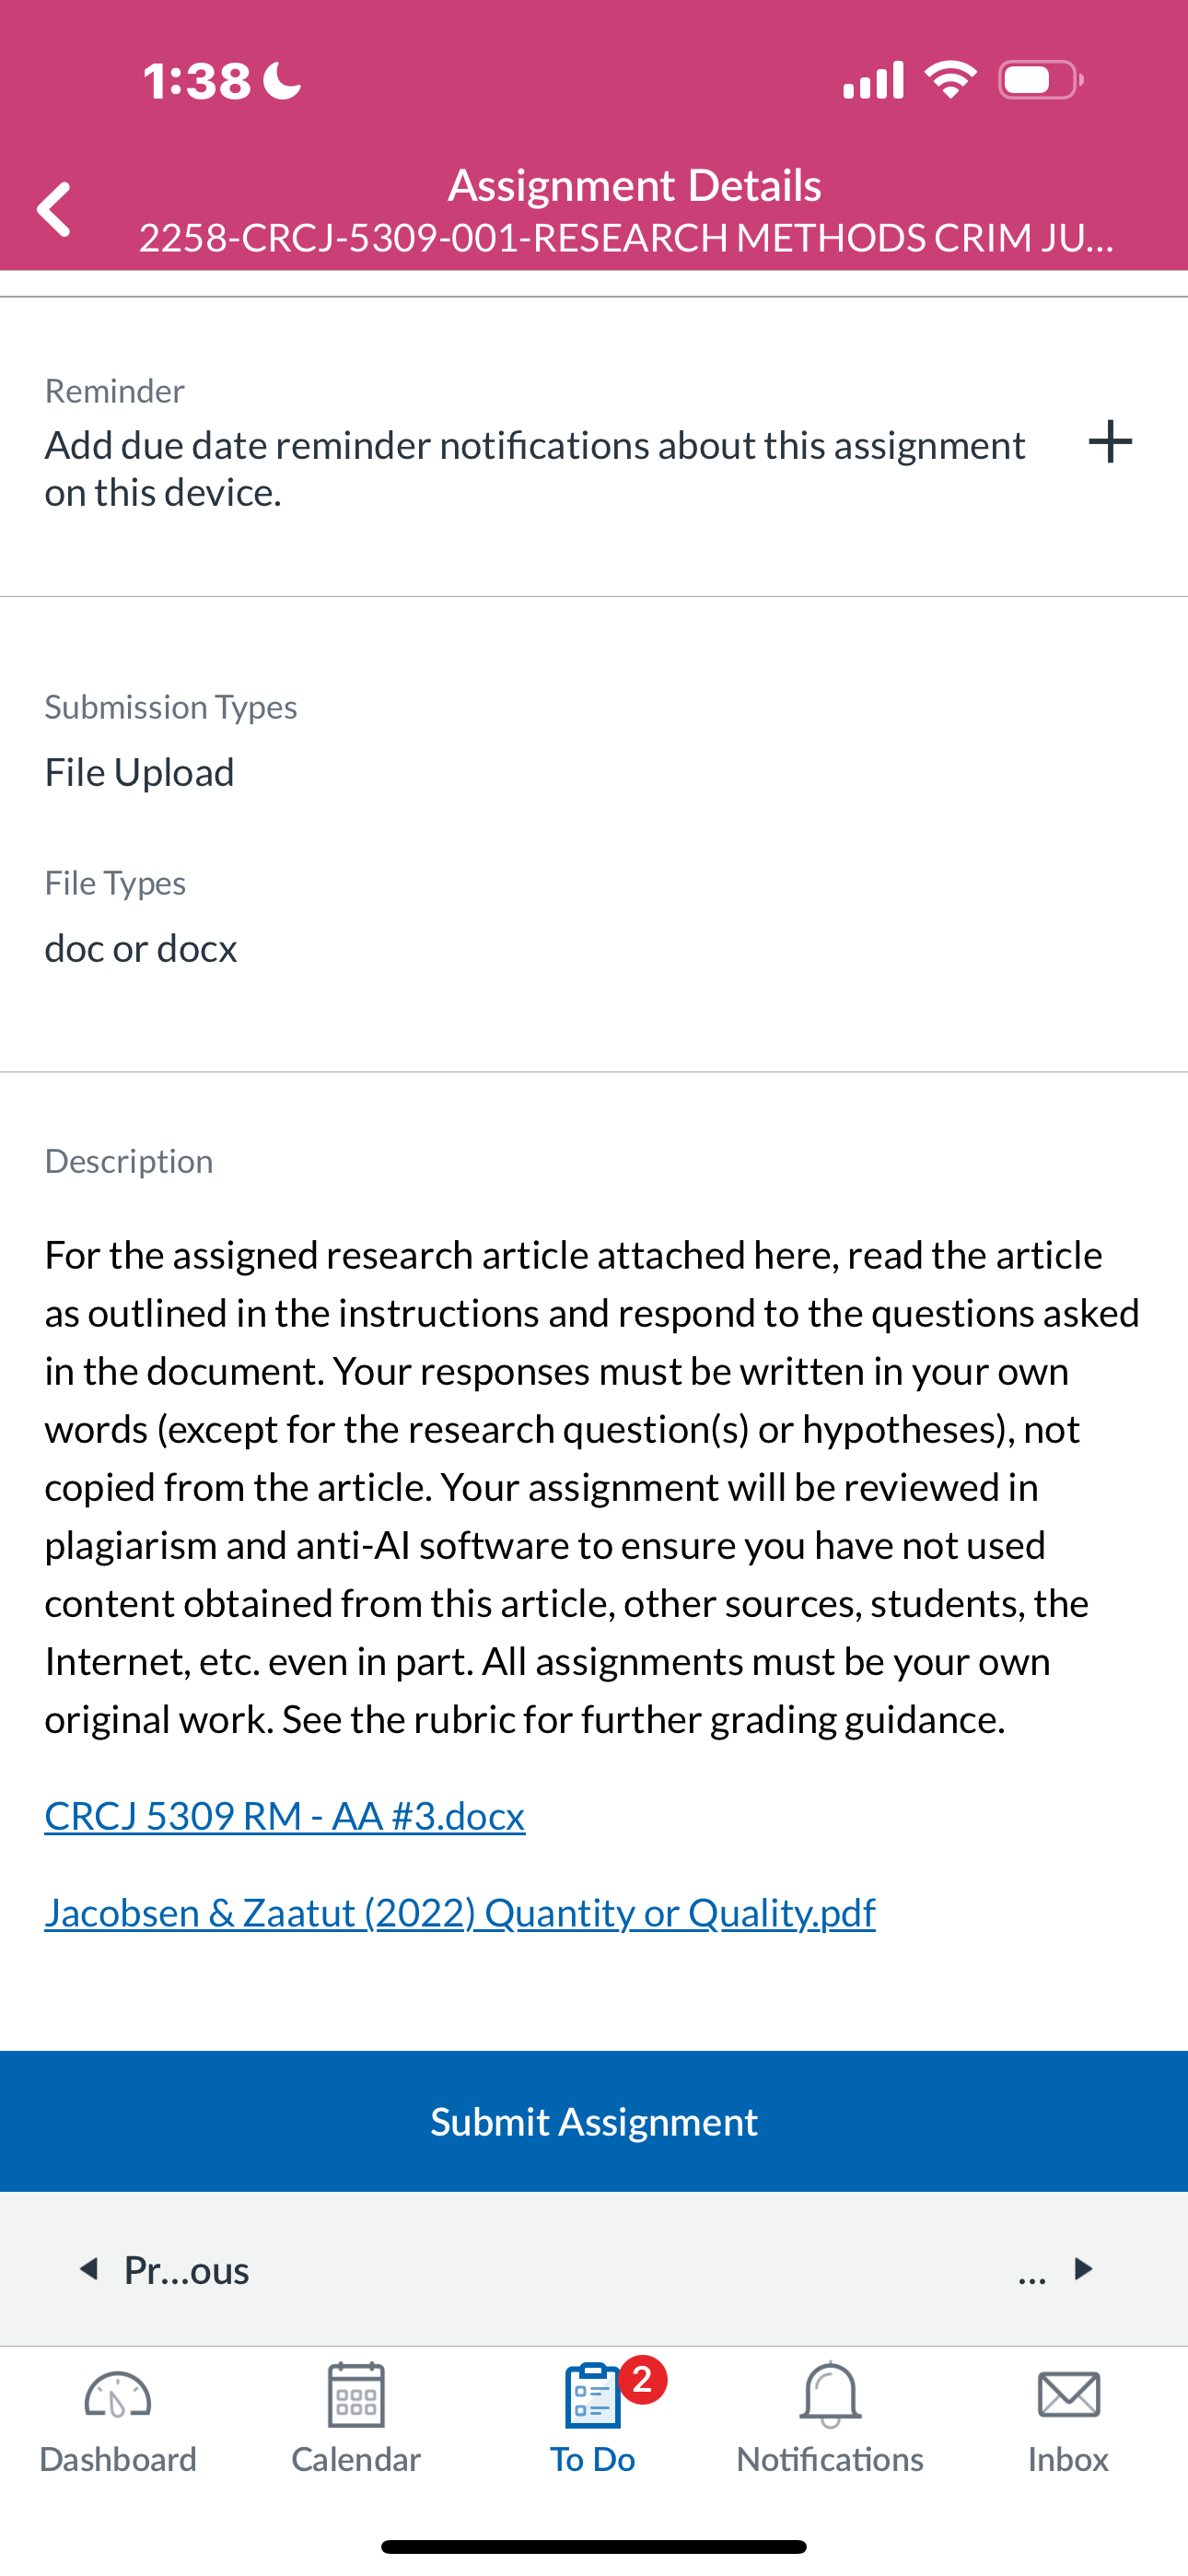Open Jacobsen & Zaatut Quantity or Quality.pdf

tap(460, 1912)
